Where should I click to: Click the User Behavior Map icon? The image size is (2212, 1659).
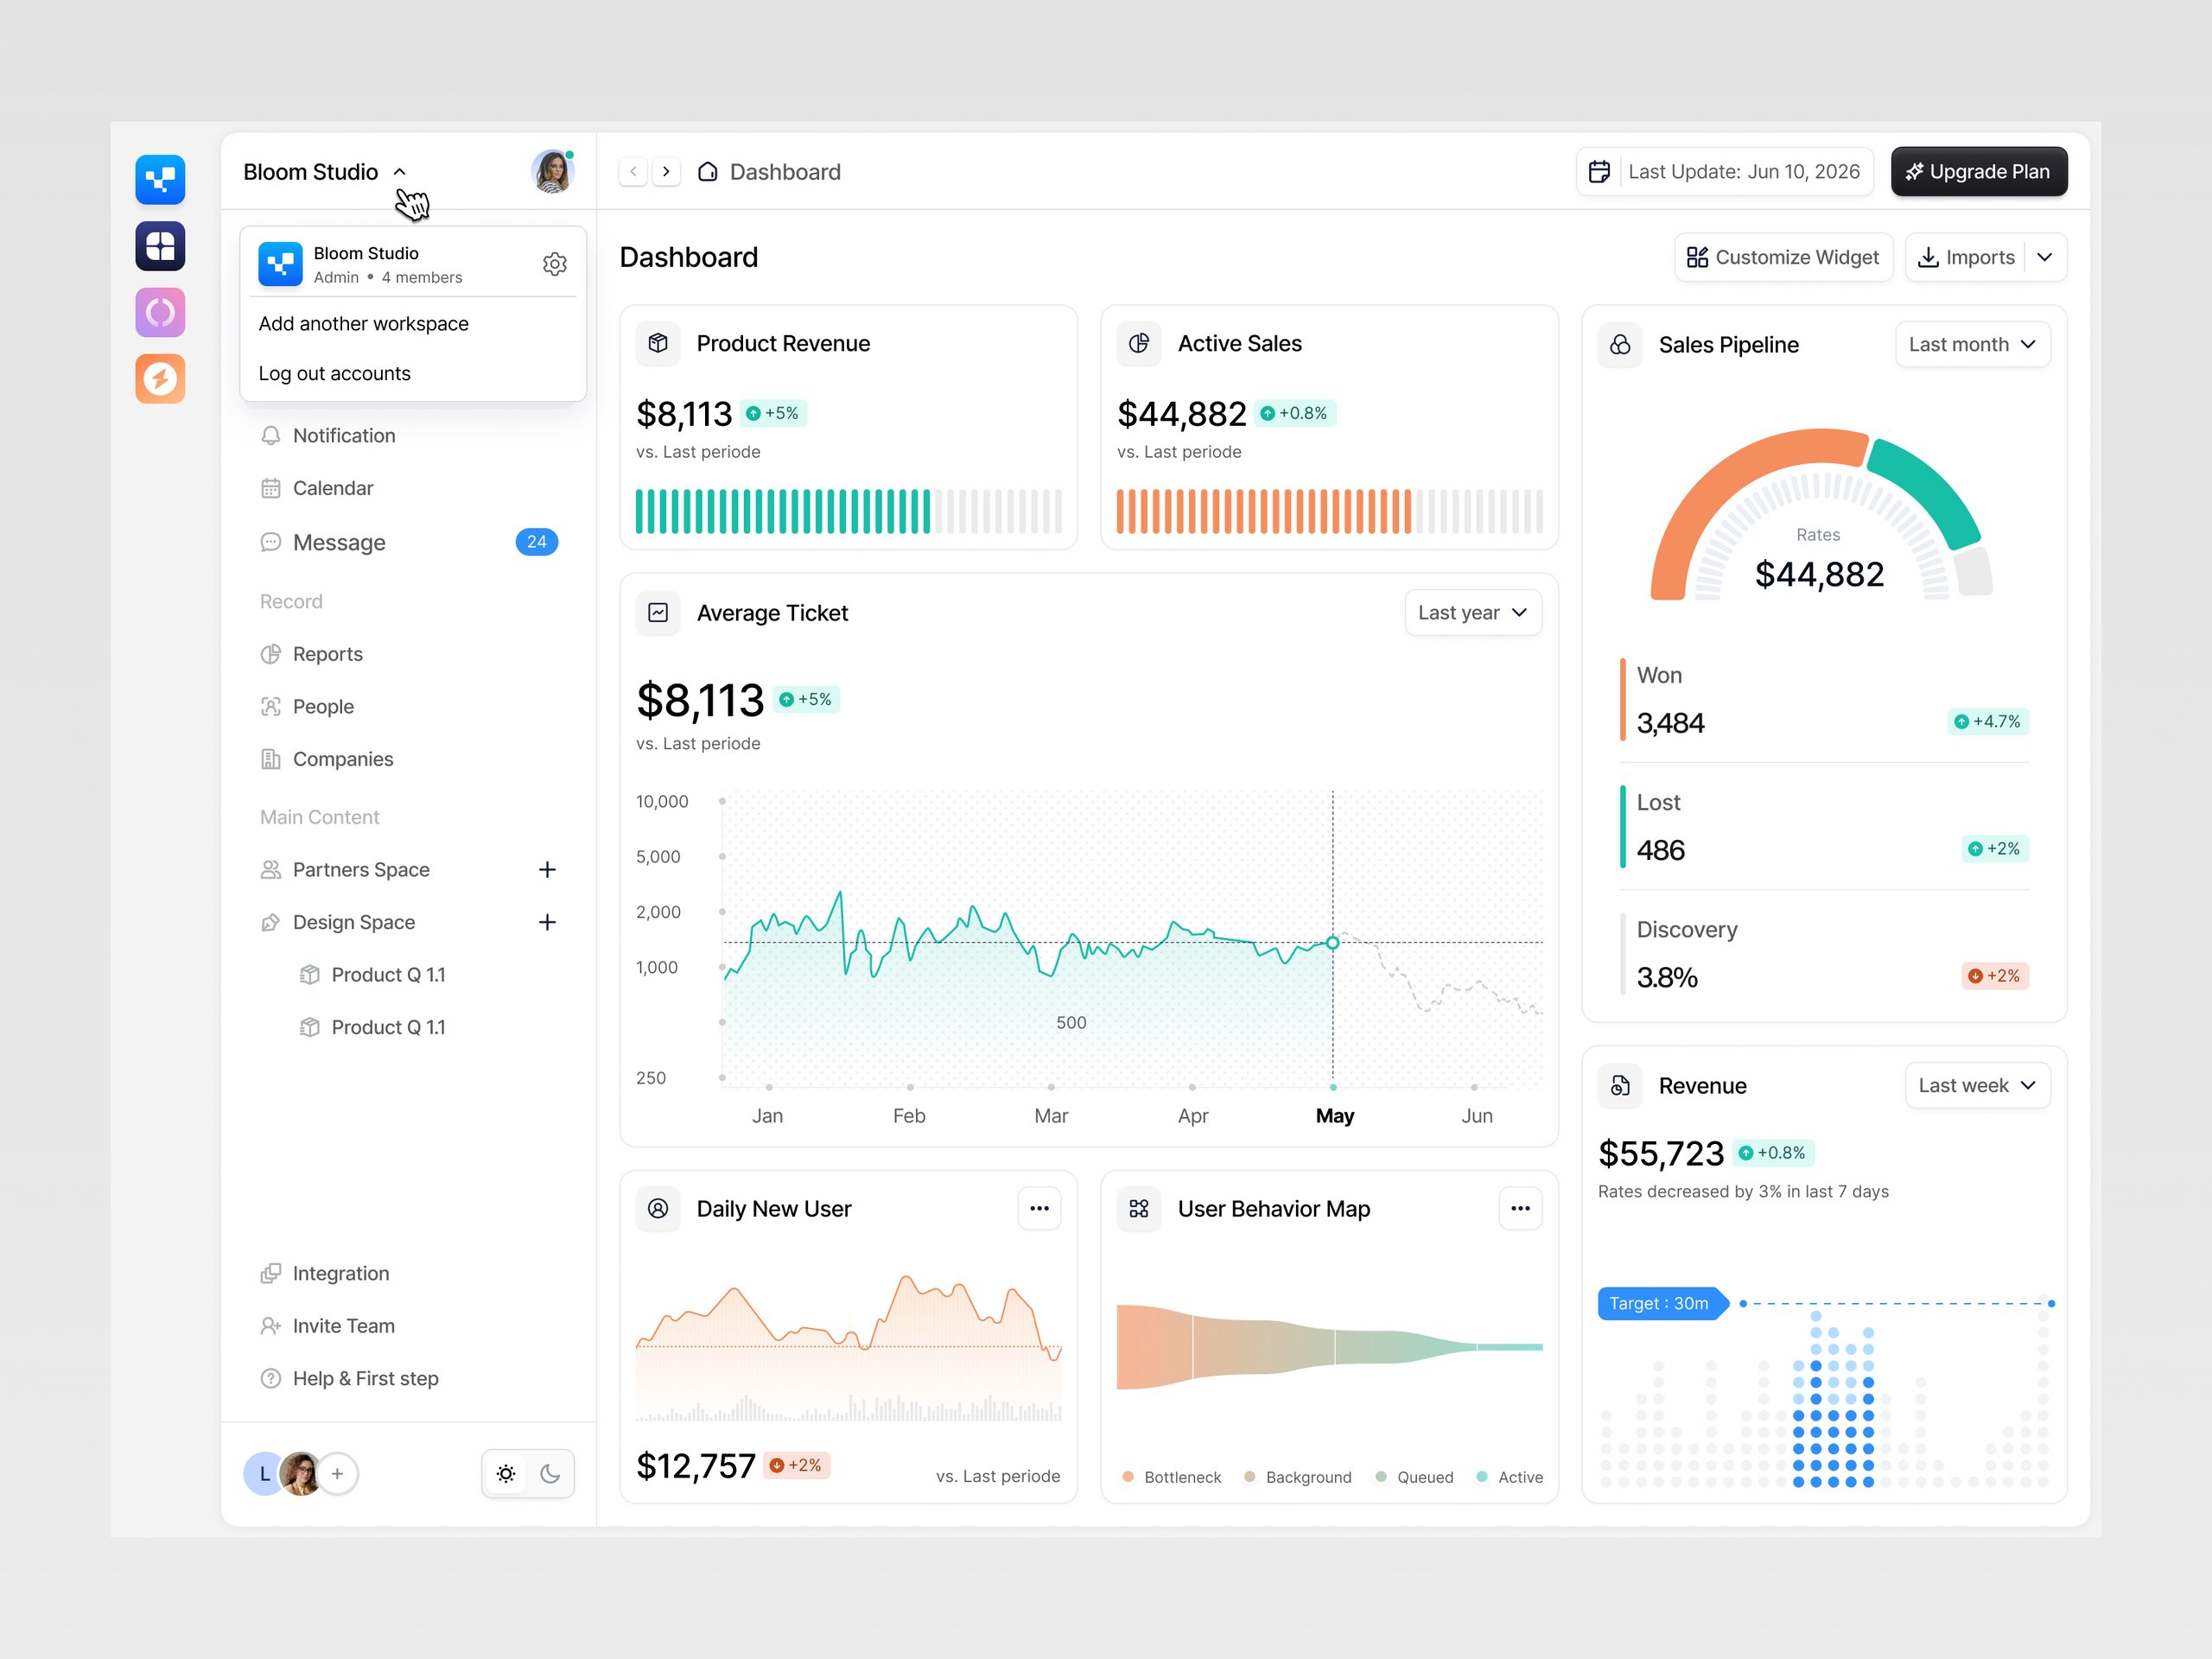1139,1209
